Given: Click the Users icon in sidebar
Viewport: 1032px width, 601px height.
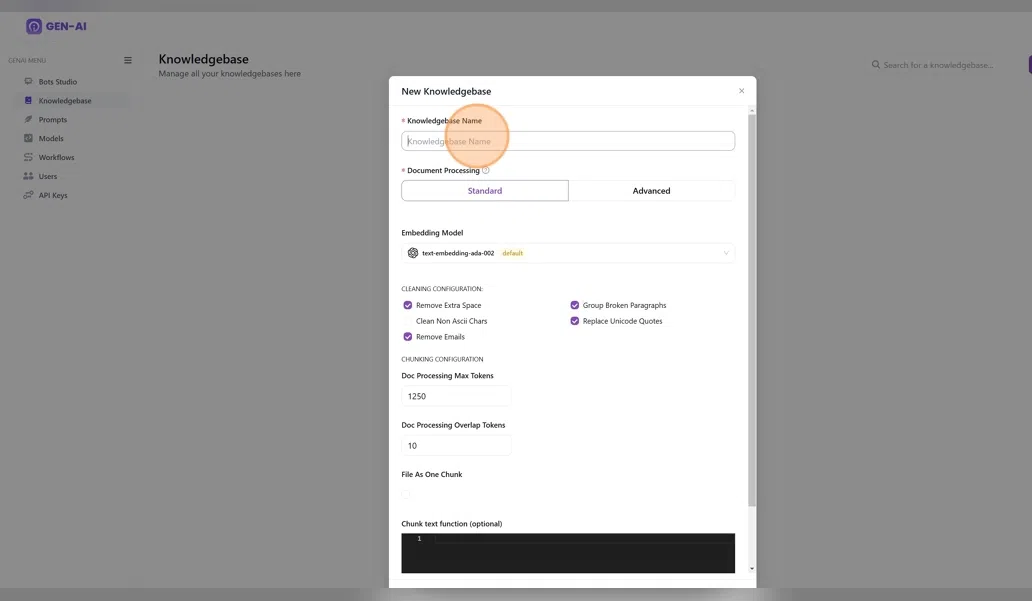Looking at the screenshot, I should [29, 176].
